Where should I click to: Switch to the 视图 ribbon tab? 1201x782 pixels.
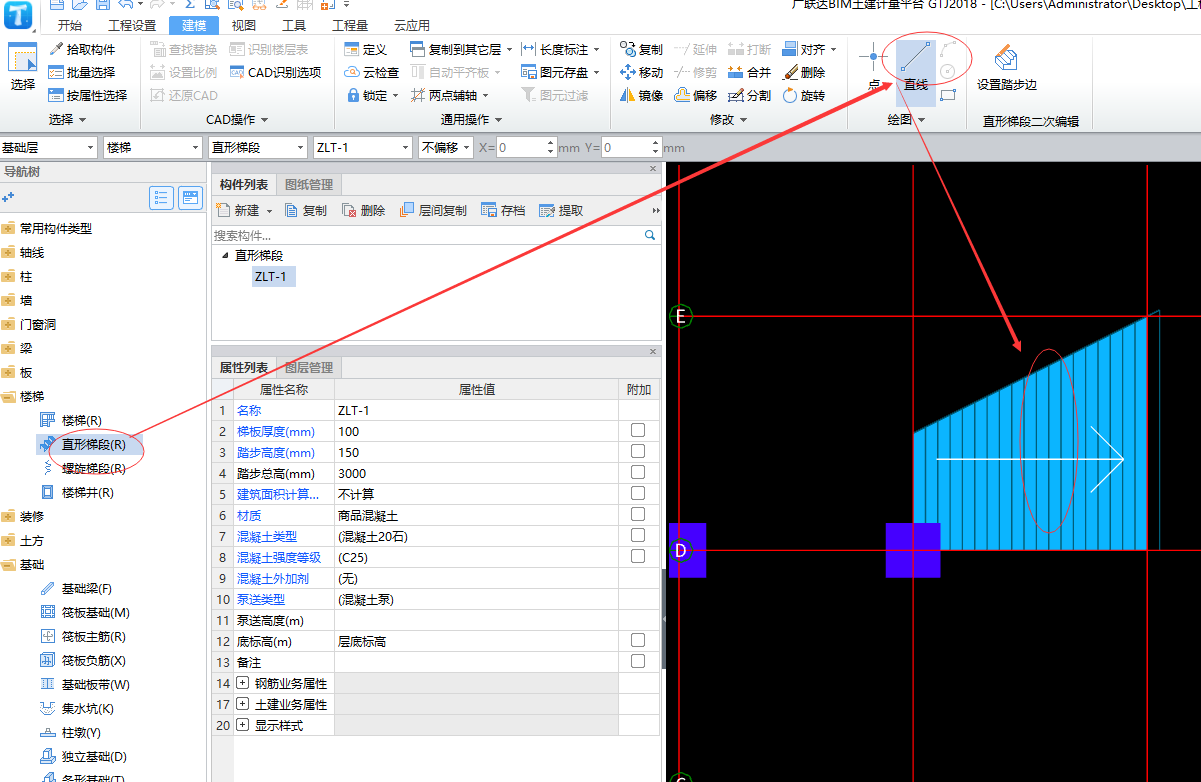tap(243, 25)
